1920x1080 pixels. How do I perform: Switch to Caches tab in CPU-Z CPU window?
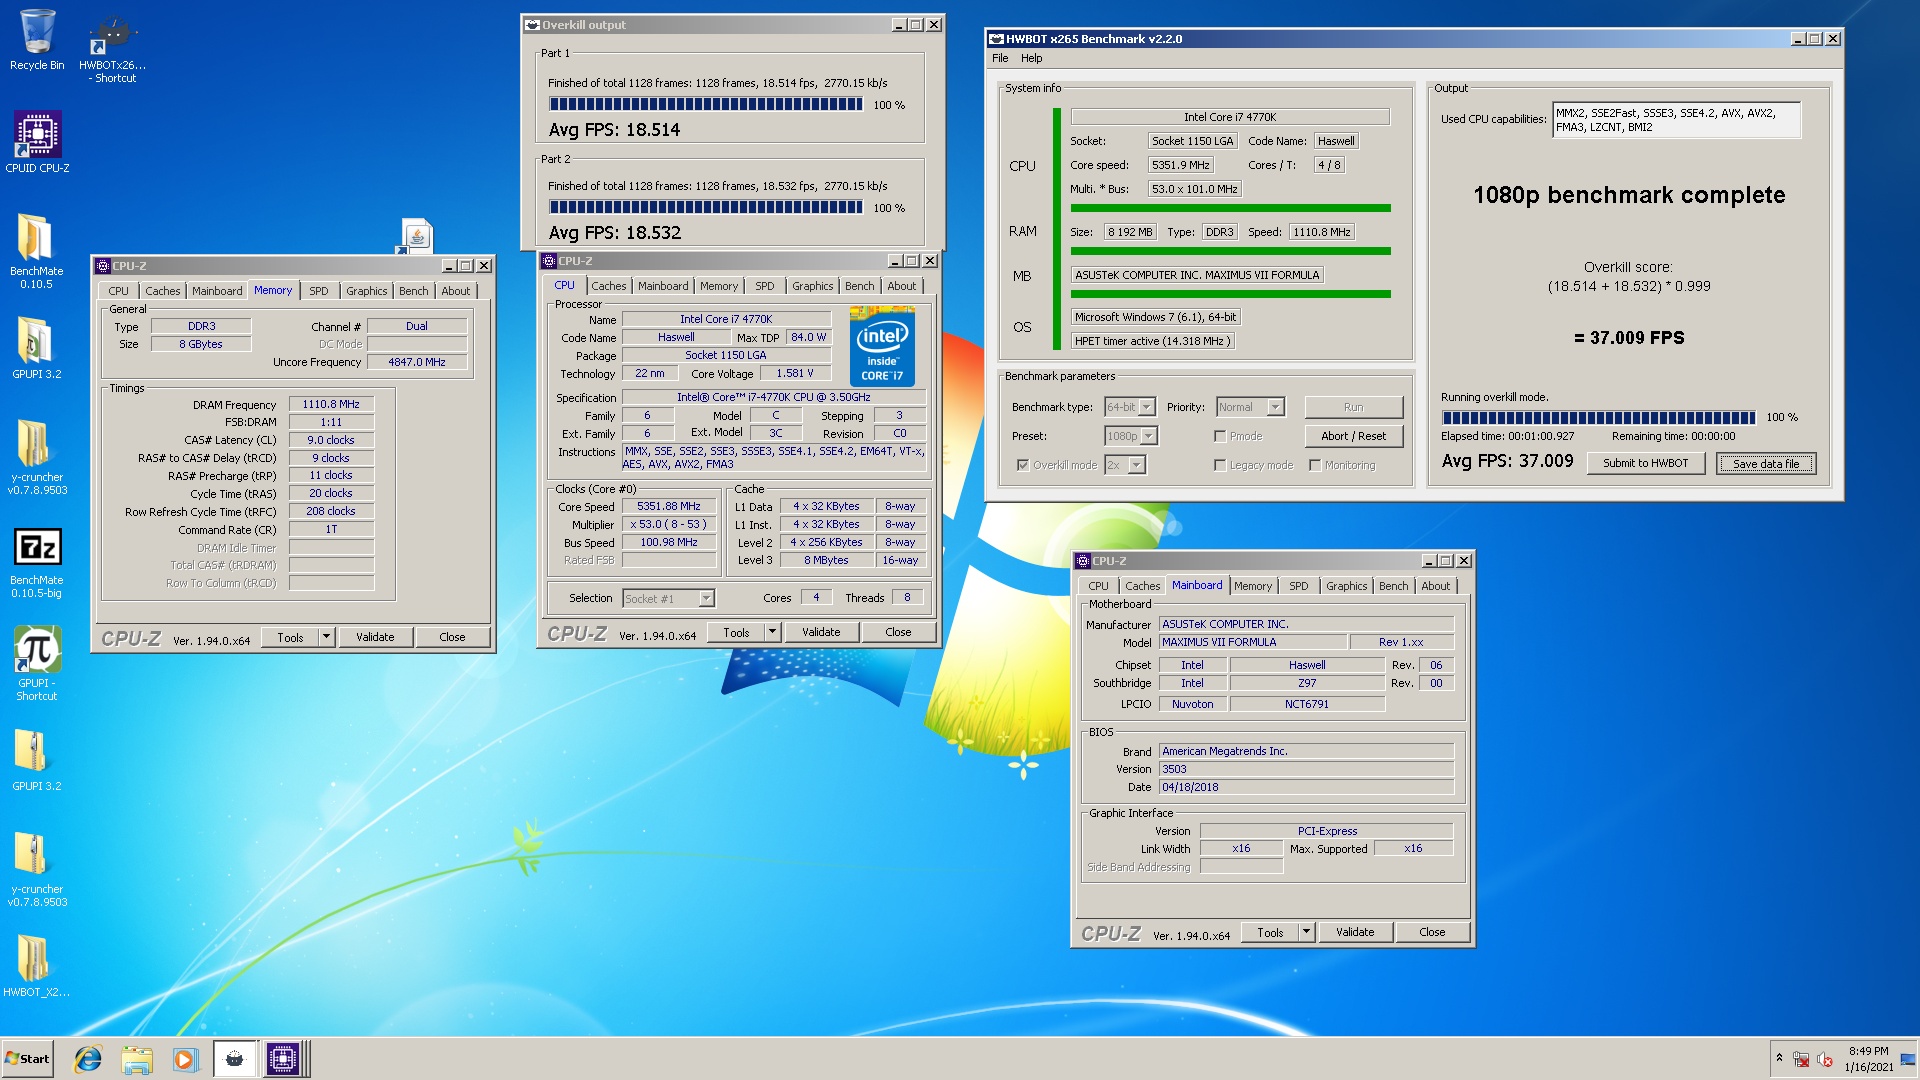pos(608,286)
